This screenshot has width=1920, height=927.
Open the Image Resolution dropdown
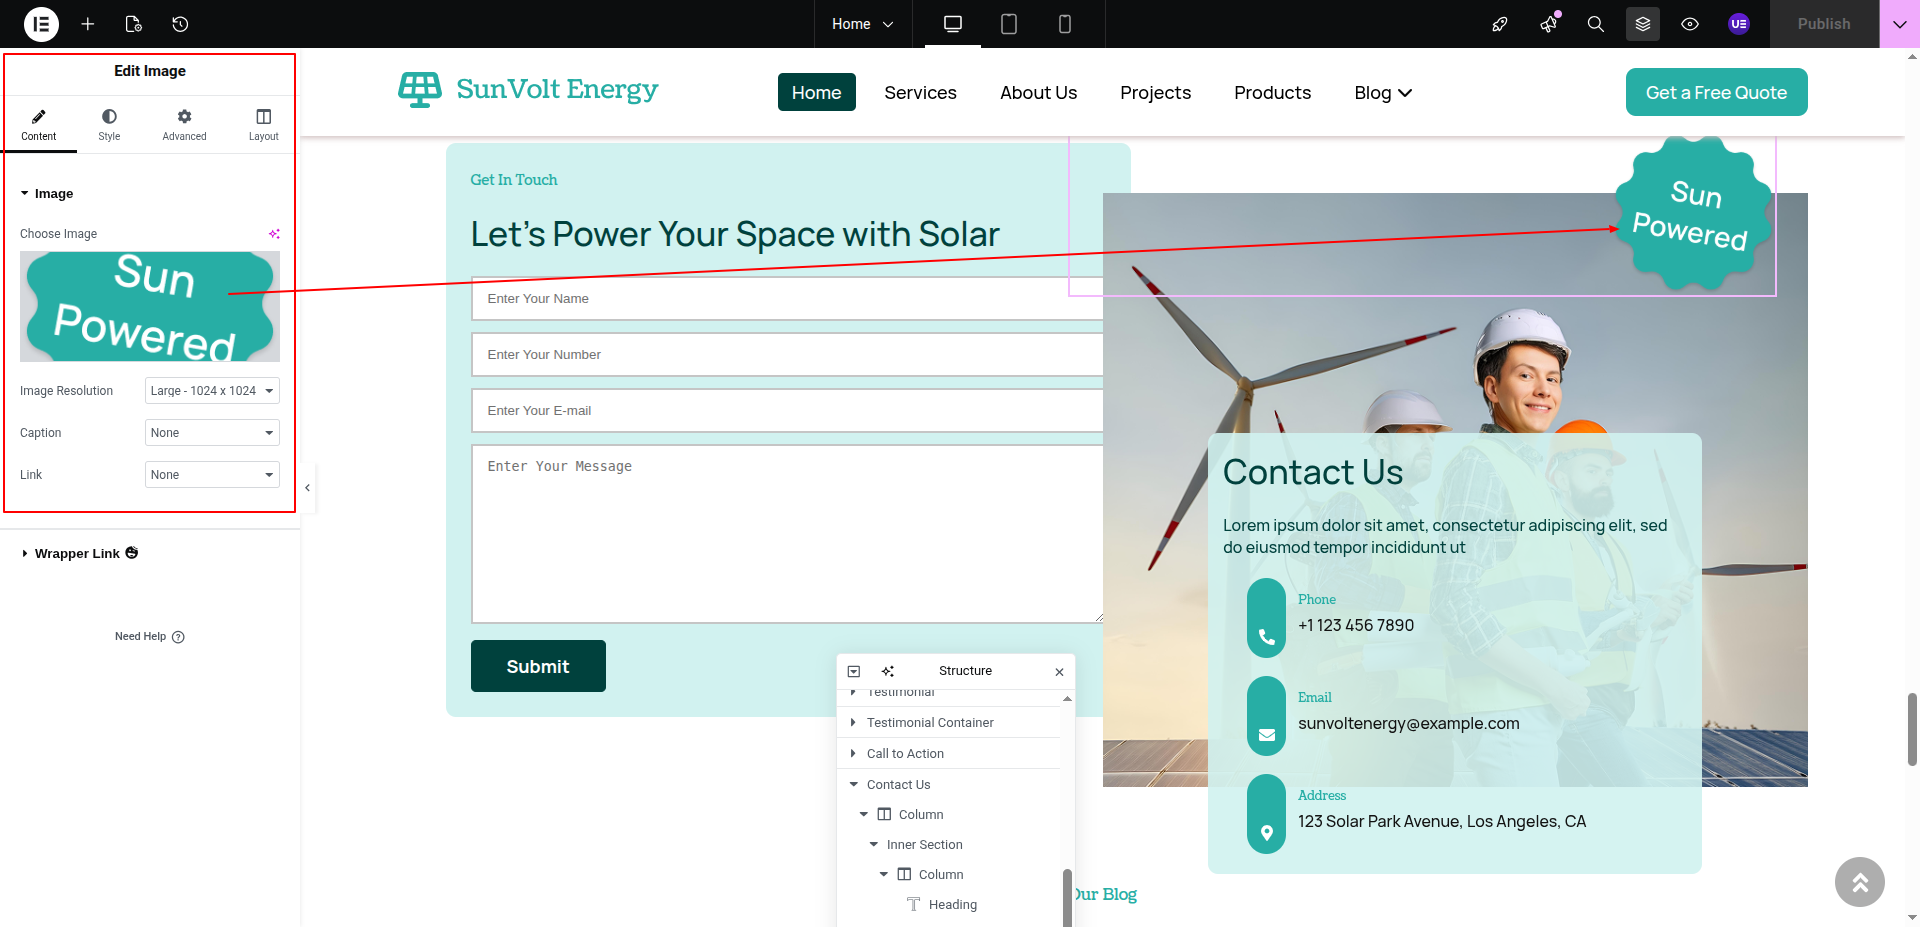[x=212, y=391]
